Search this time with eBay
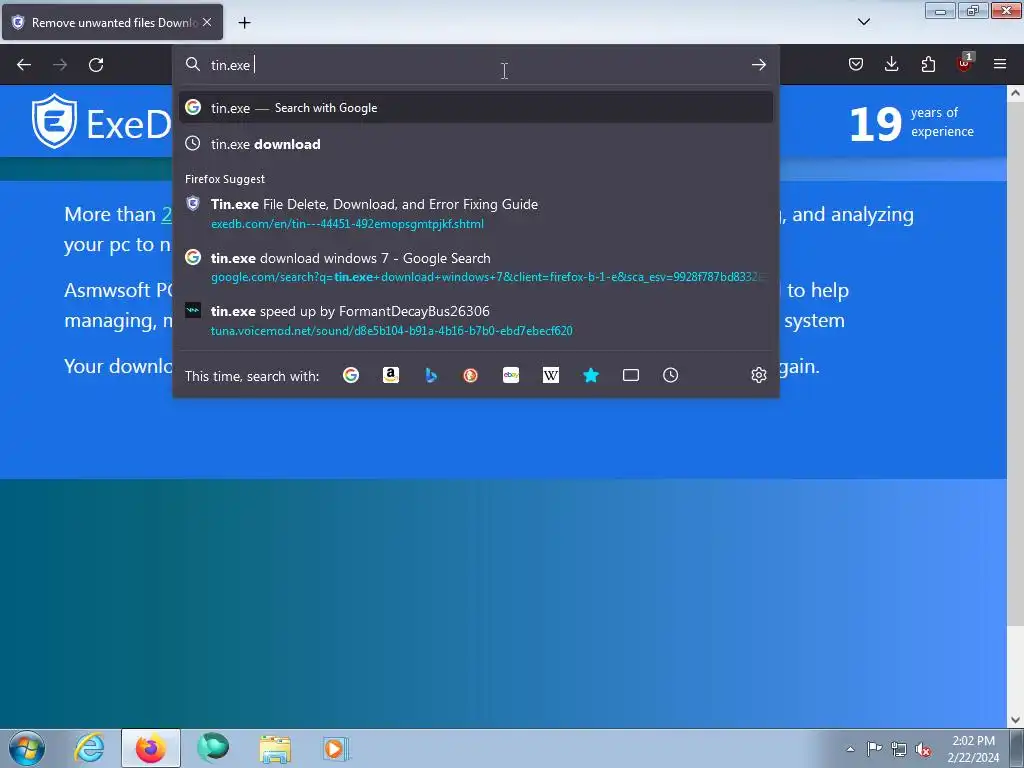This screenshot has height=768, width=1024. (x=511, y=375)
